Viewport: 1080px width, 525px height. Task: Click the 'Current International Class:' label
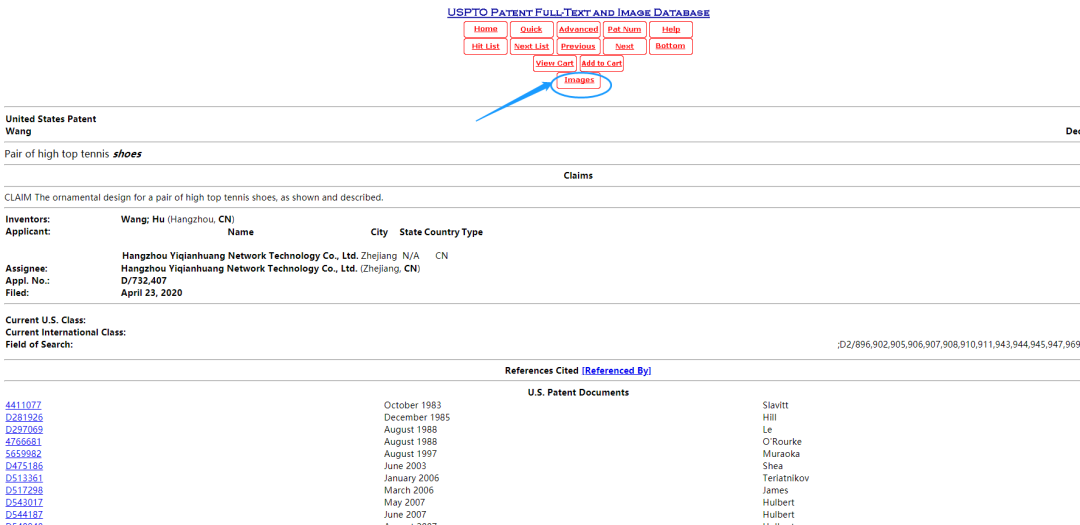coord(65,333)
